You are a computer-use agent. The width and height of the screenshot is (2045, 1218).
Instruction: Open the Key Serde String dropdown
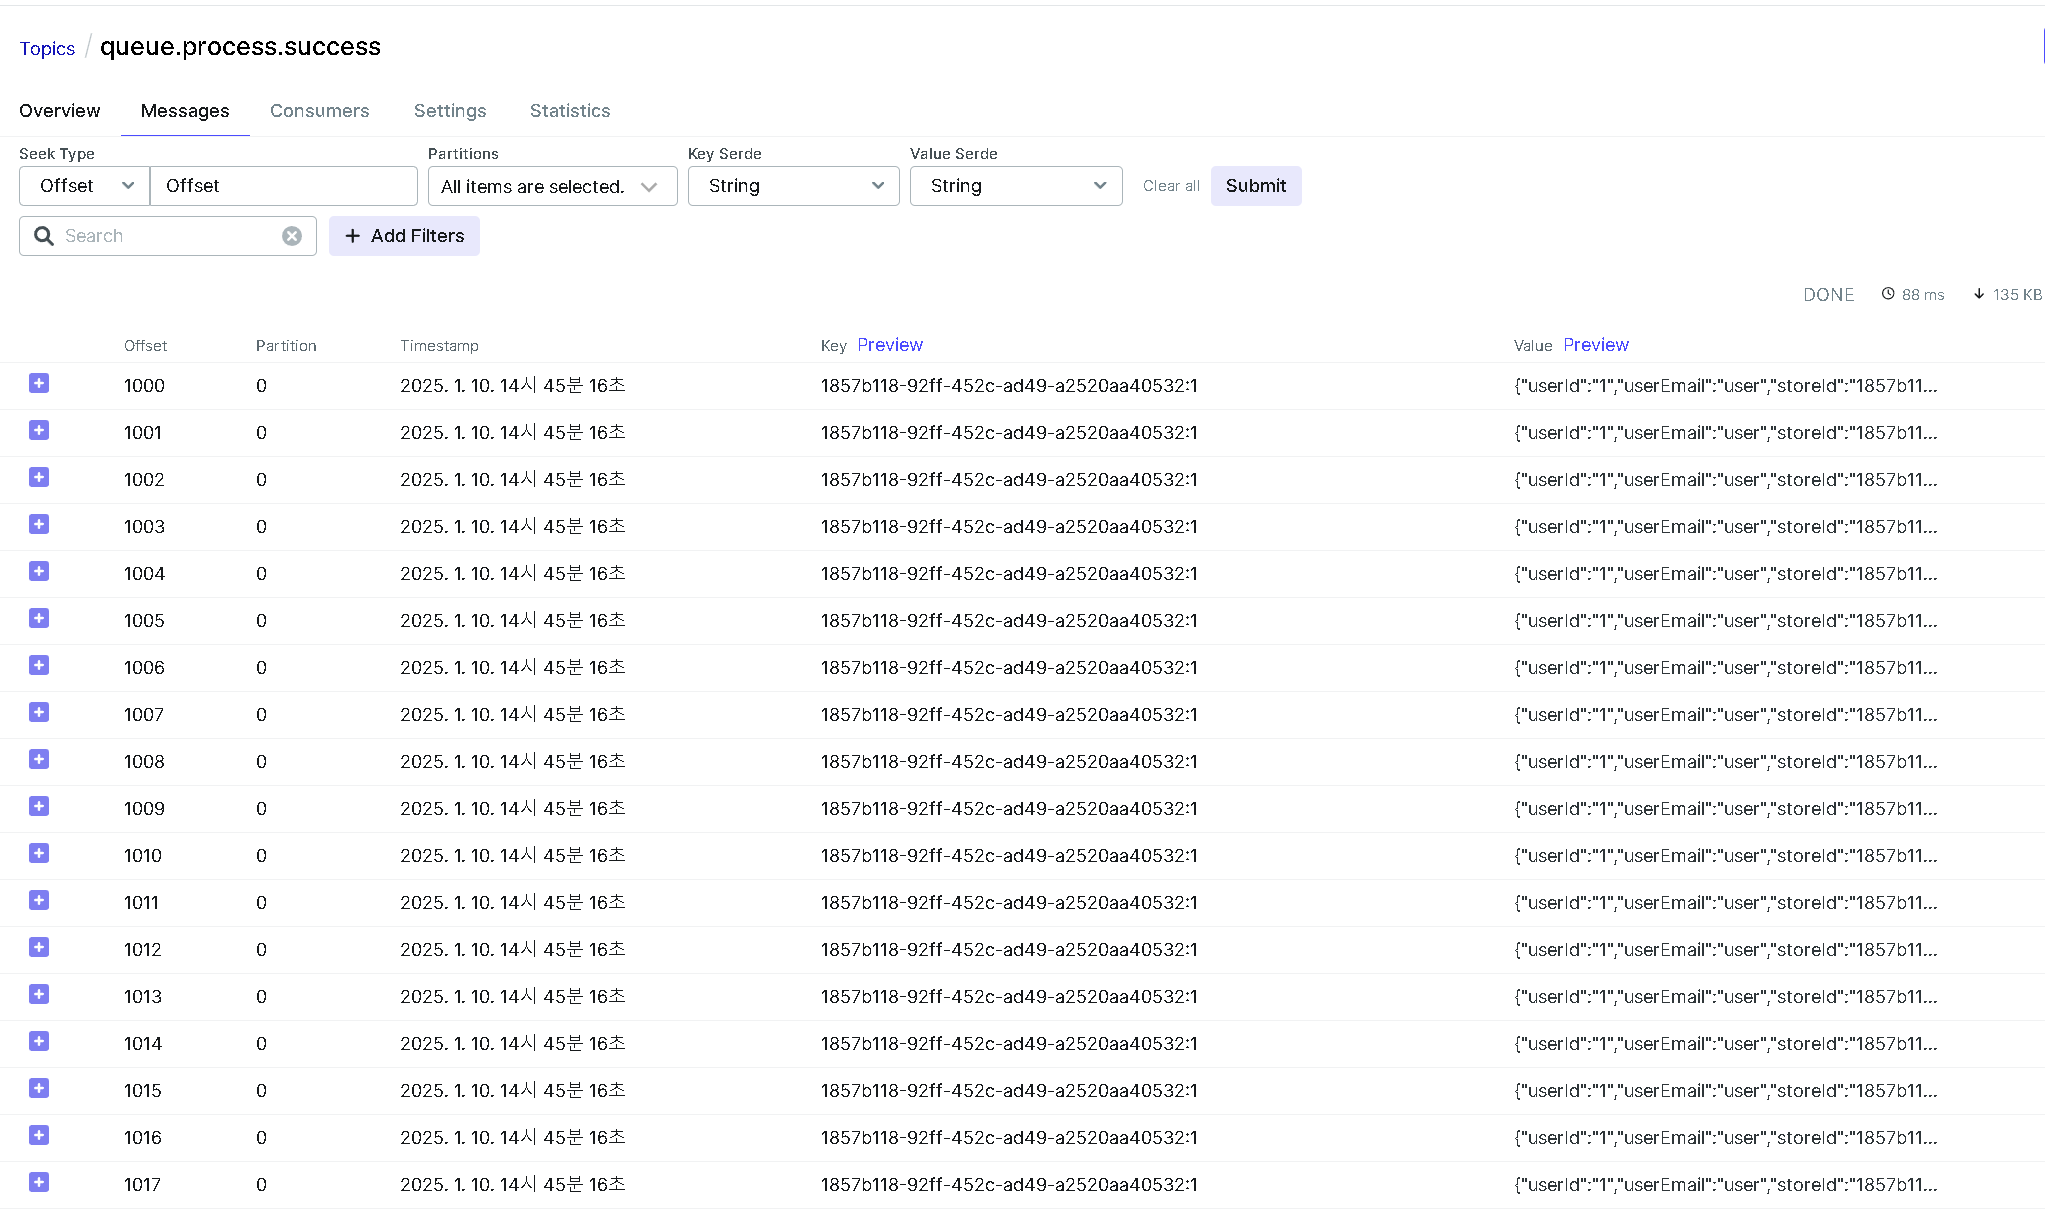tap(793, 186)
